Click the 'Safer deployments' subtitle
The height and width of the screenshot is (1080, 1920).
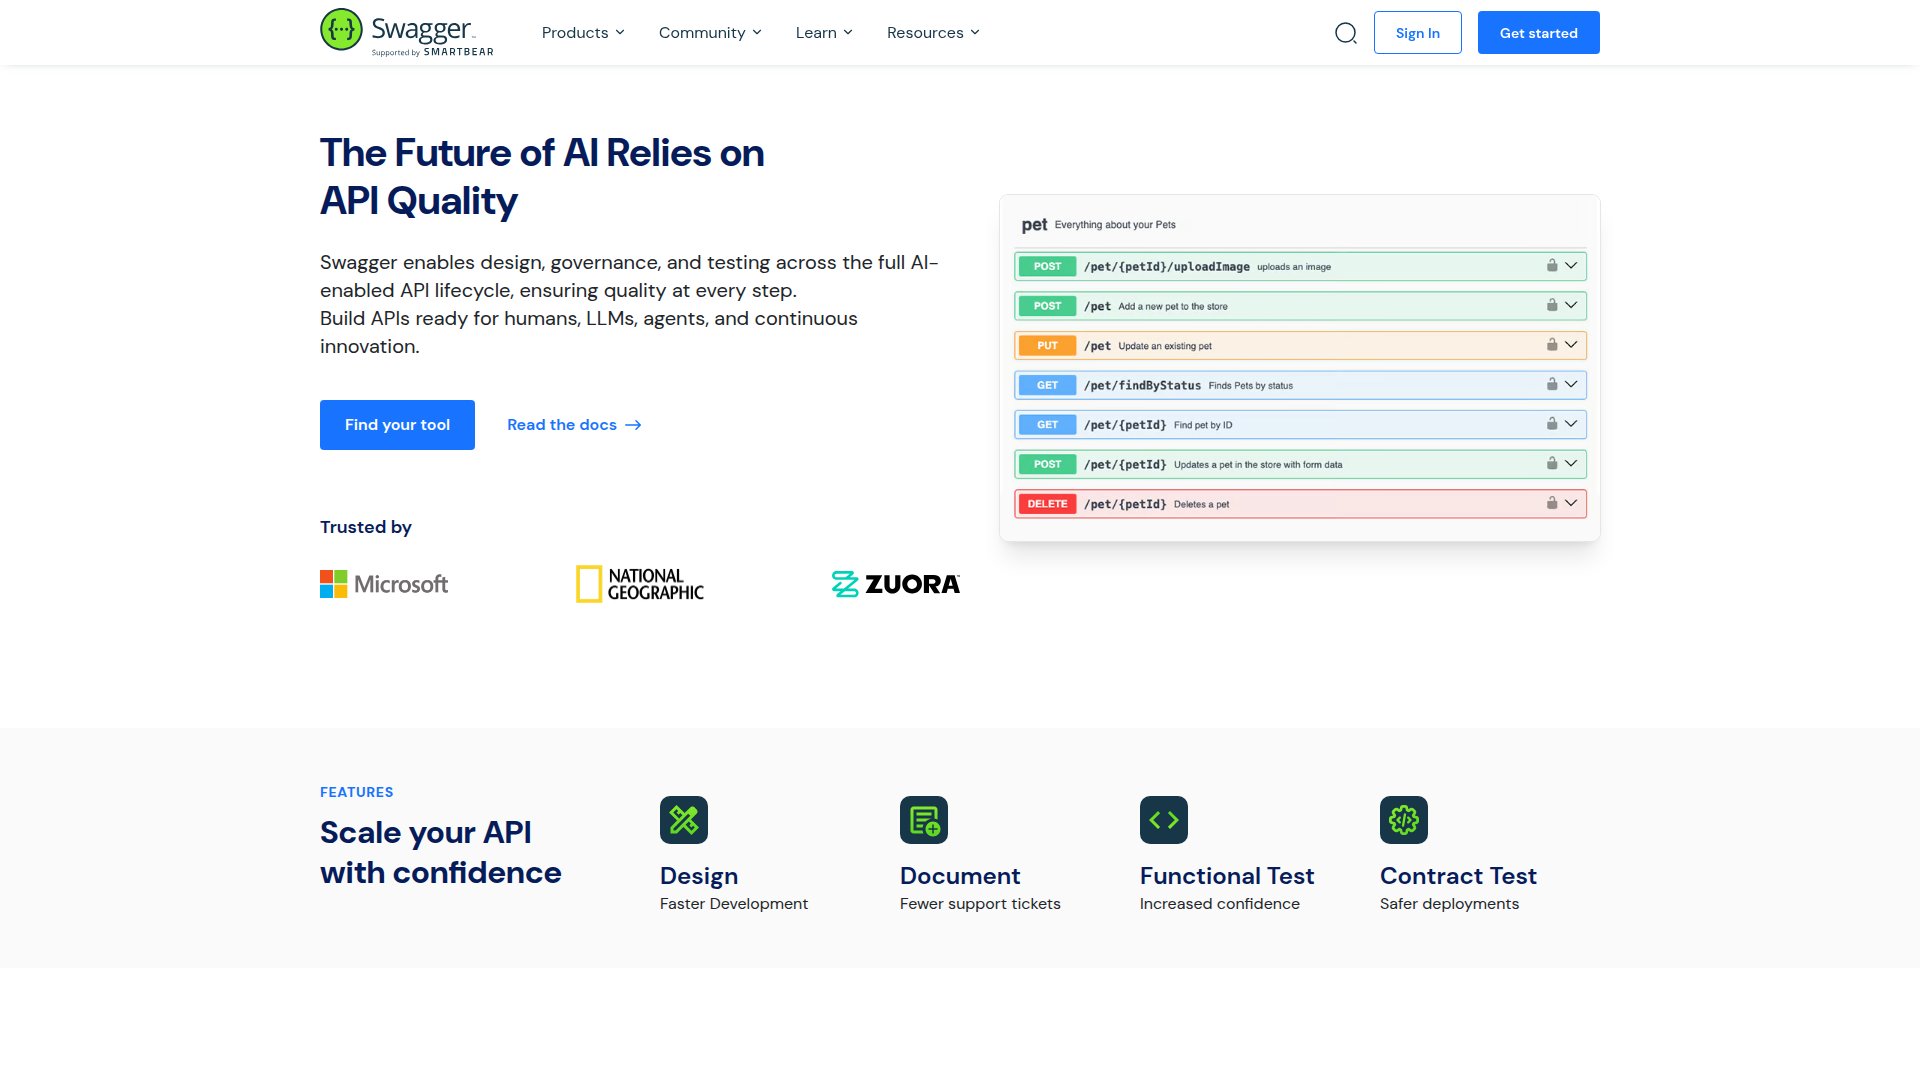[x=1449, y=904]
